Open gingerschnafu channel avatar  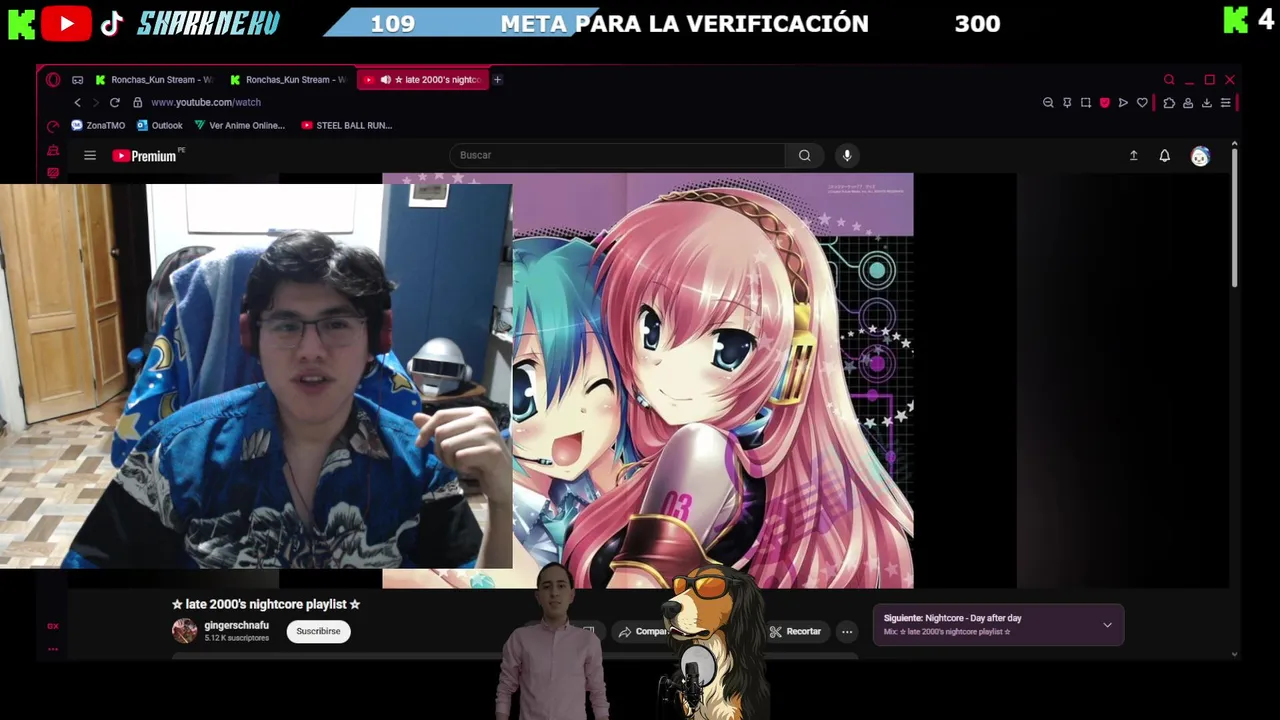[x=184, y=631]
